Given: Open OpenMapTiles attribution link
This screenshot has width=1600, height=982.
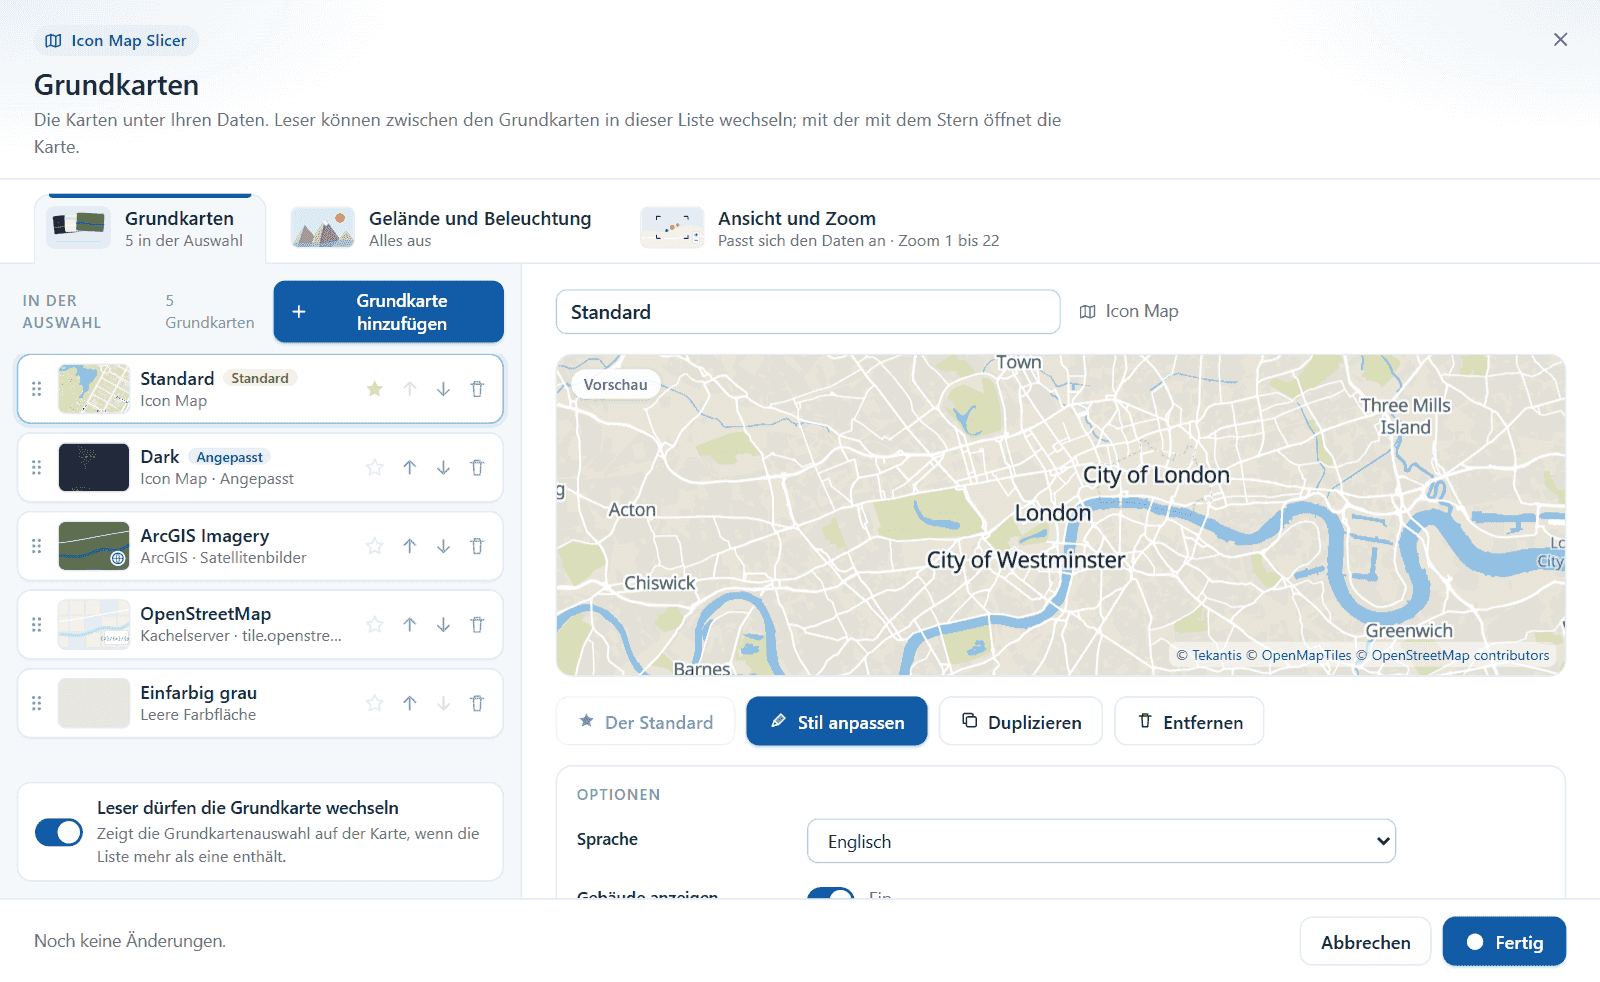Looking at the screenshot, I should pos(1306,656).
